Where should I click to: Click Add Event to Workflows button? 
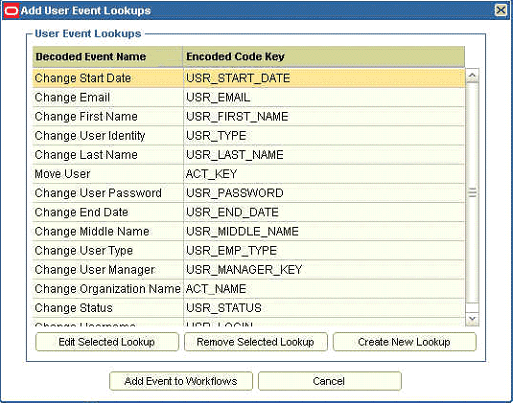coord(181,381)
